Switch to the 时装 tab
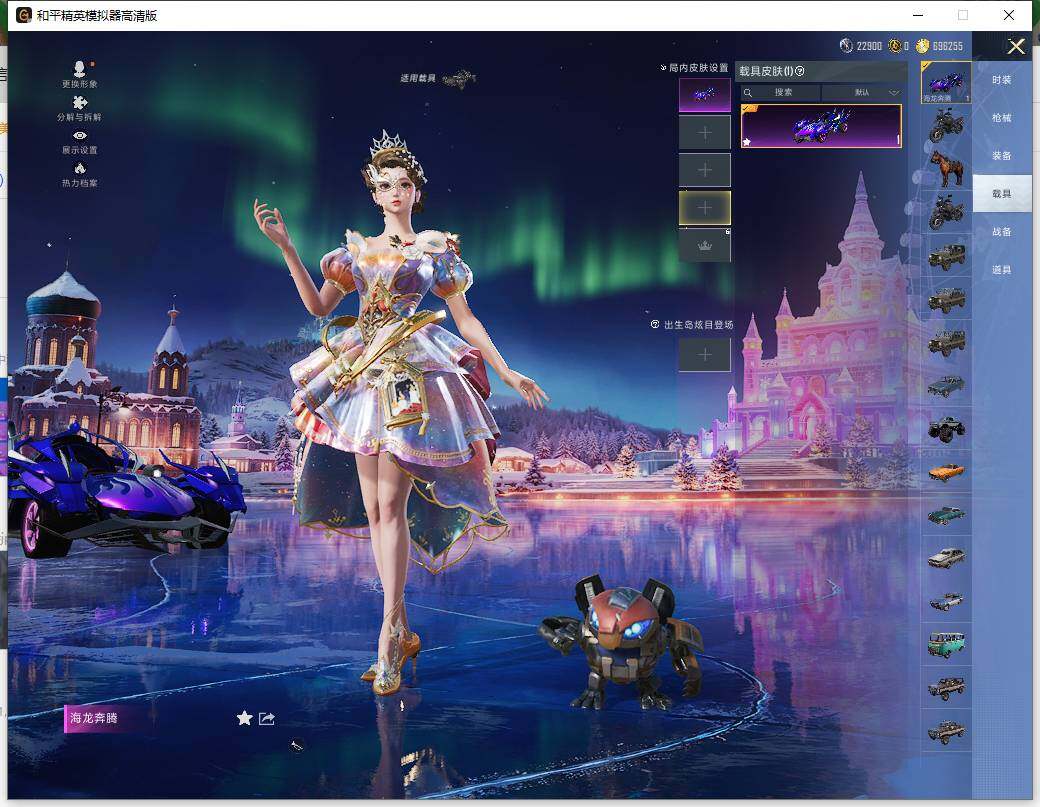The height and width of the screenshot is (807, 1040). click(x=1002, y=80)
